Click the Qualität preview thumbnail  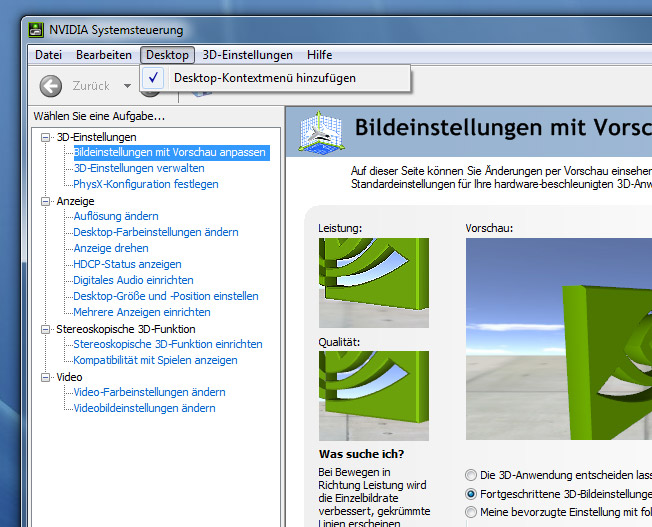click(x=374, y=396)
